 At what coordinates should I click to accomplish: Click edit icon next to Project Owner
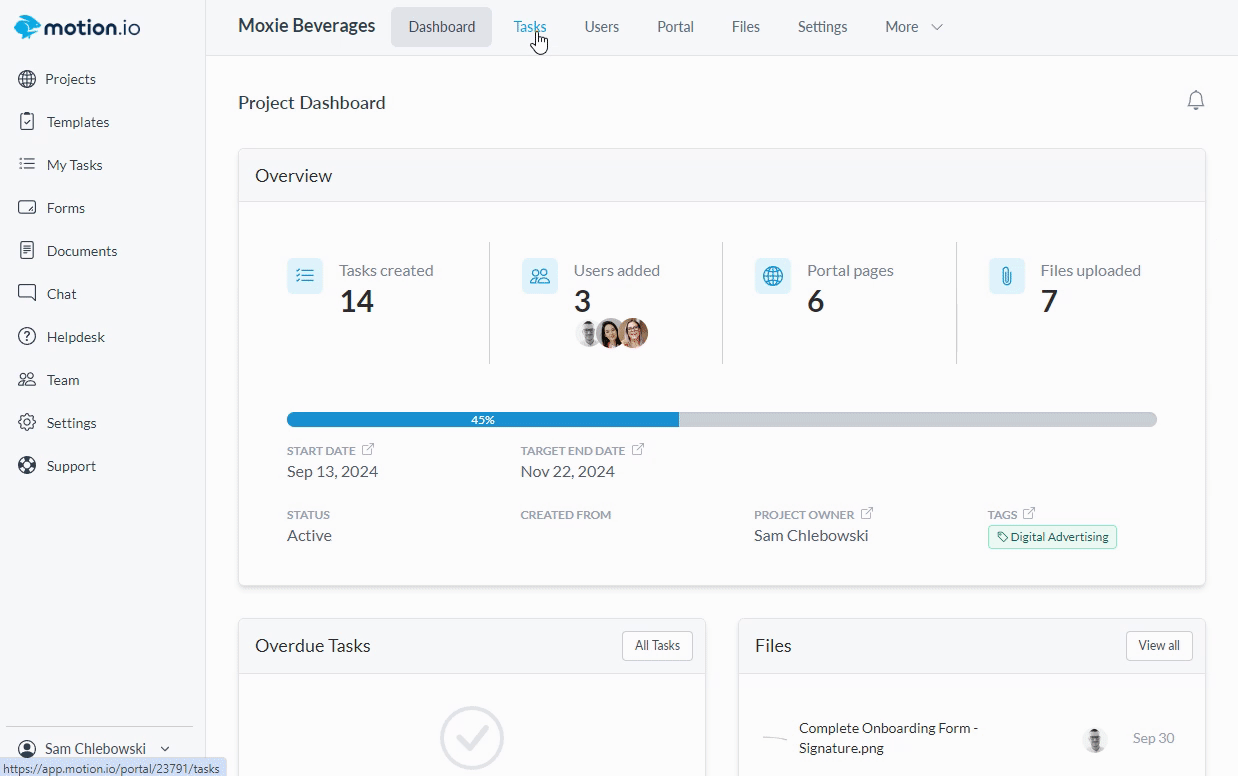coord(867,514)
